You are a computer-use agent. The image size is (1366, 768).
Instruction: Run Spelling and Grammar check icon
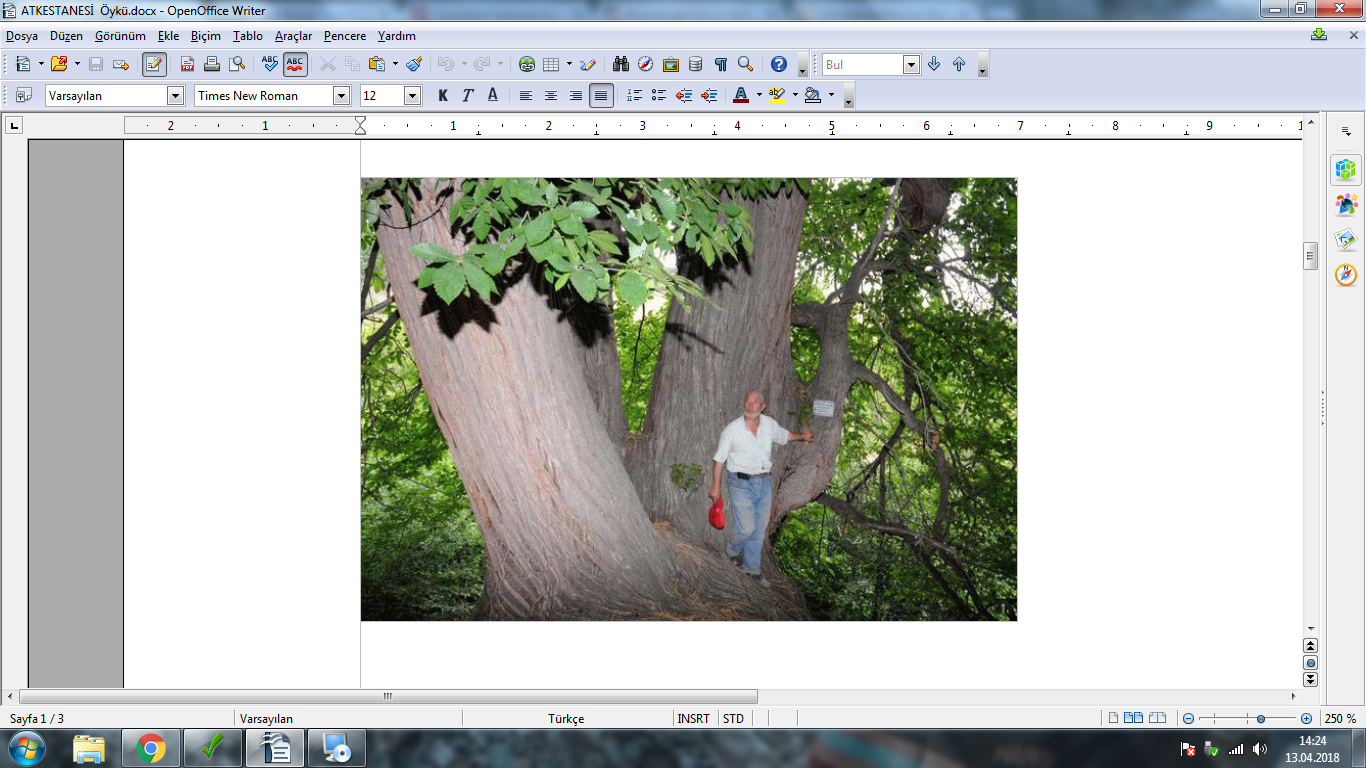tap(270, 64)
